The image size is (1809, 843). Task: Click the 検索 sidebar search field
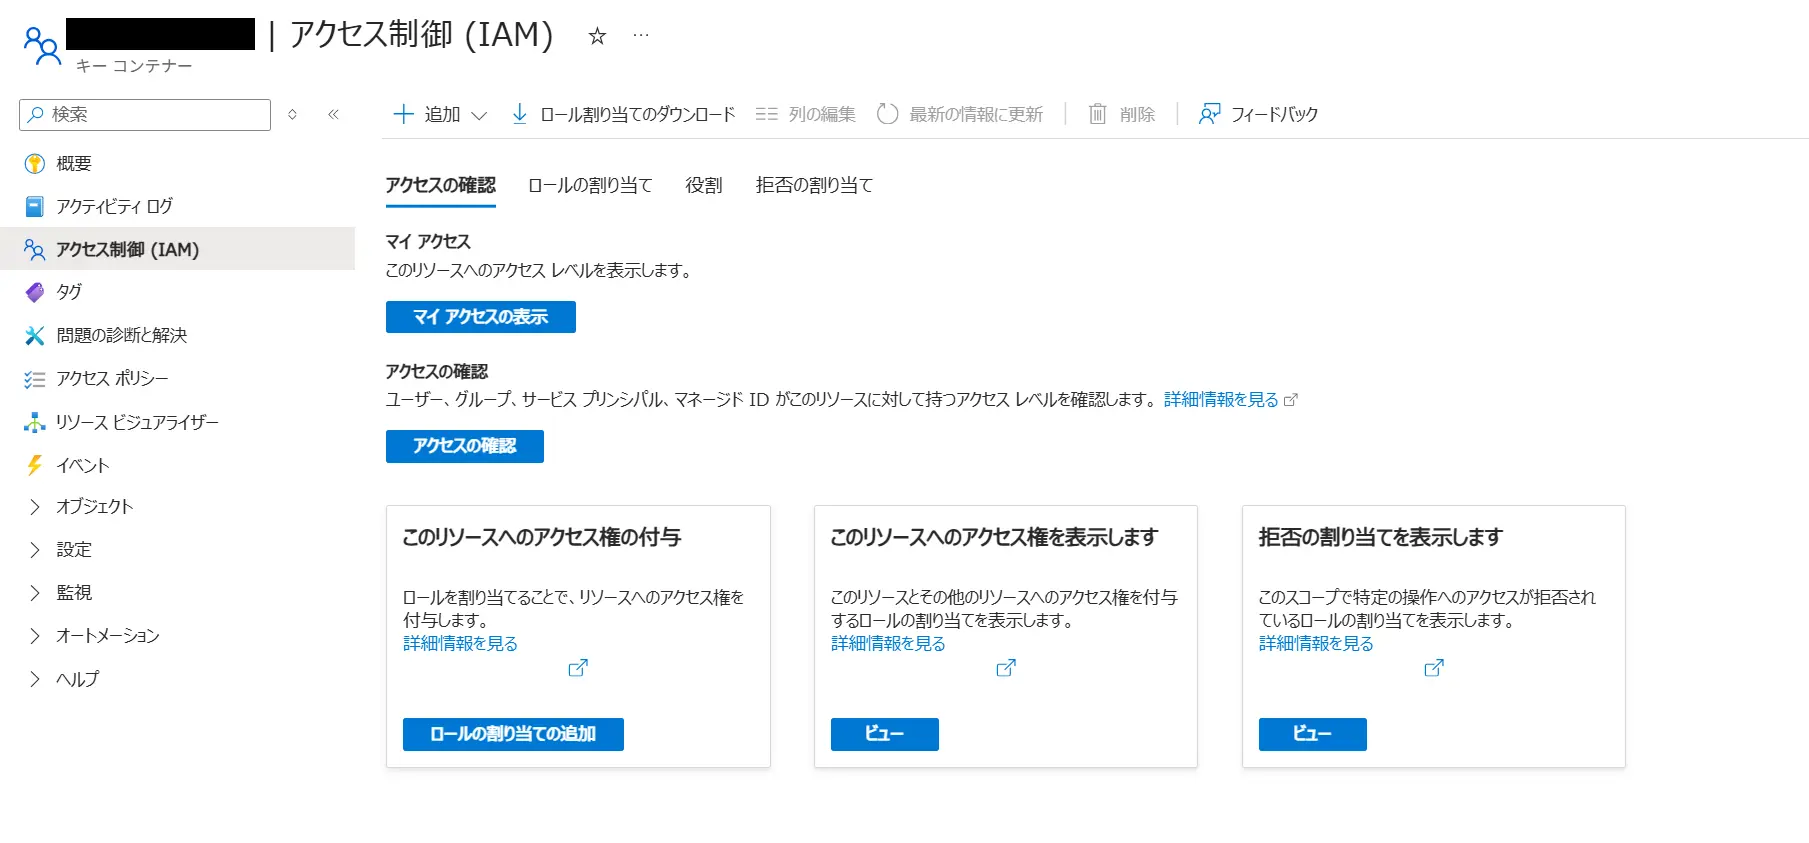145,115
